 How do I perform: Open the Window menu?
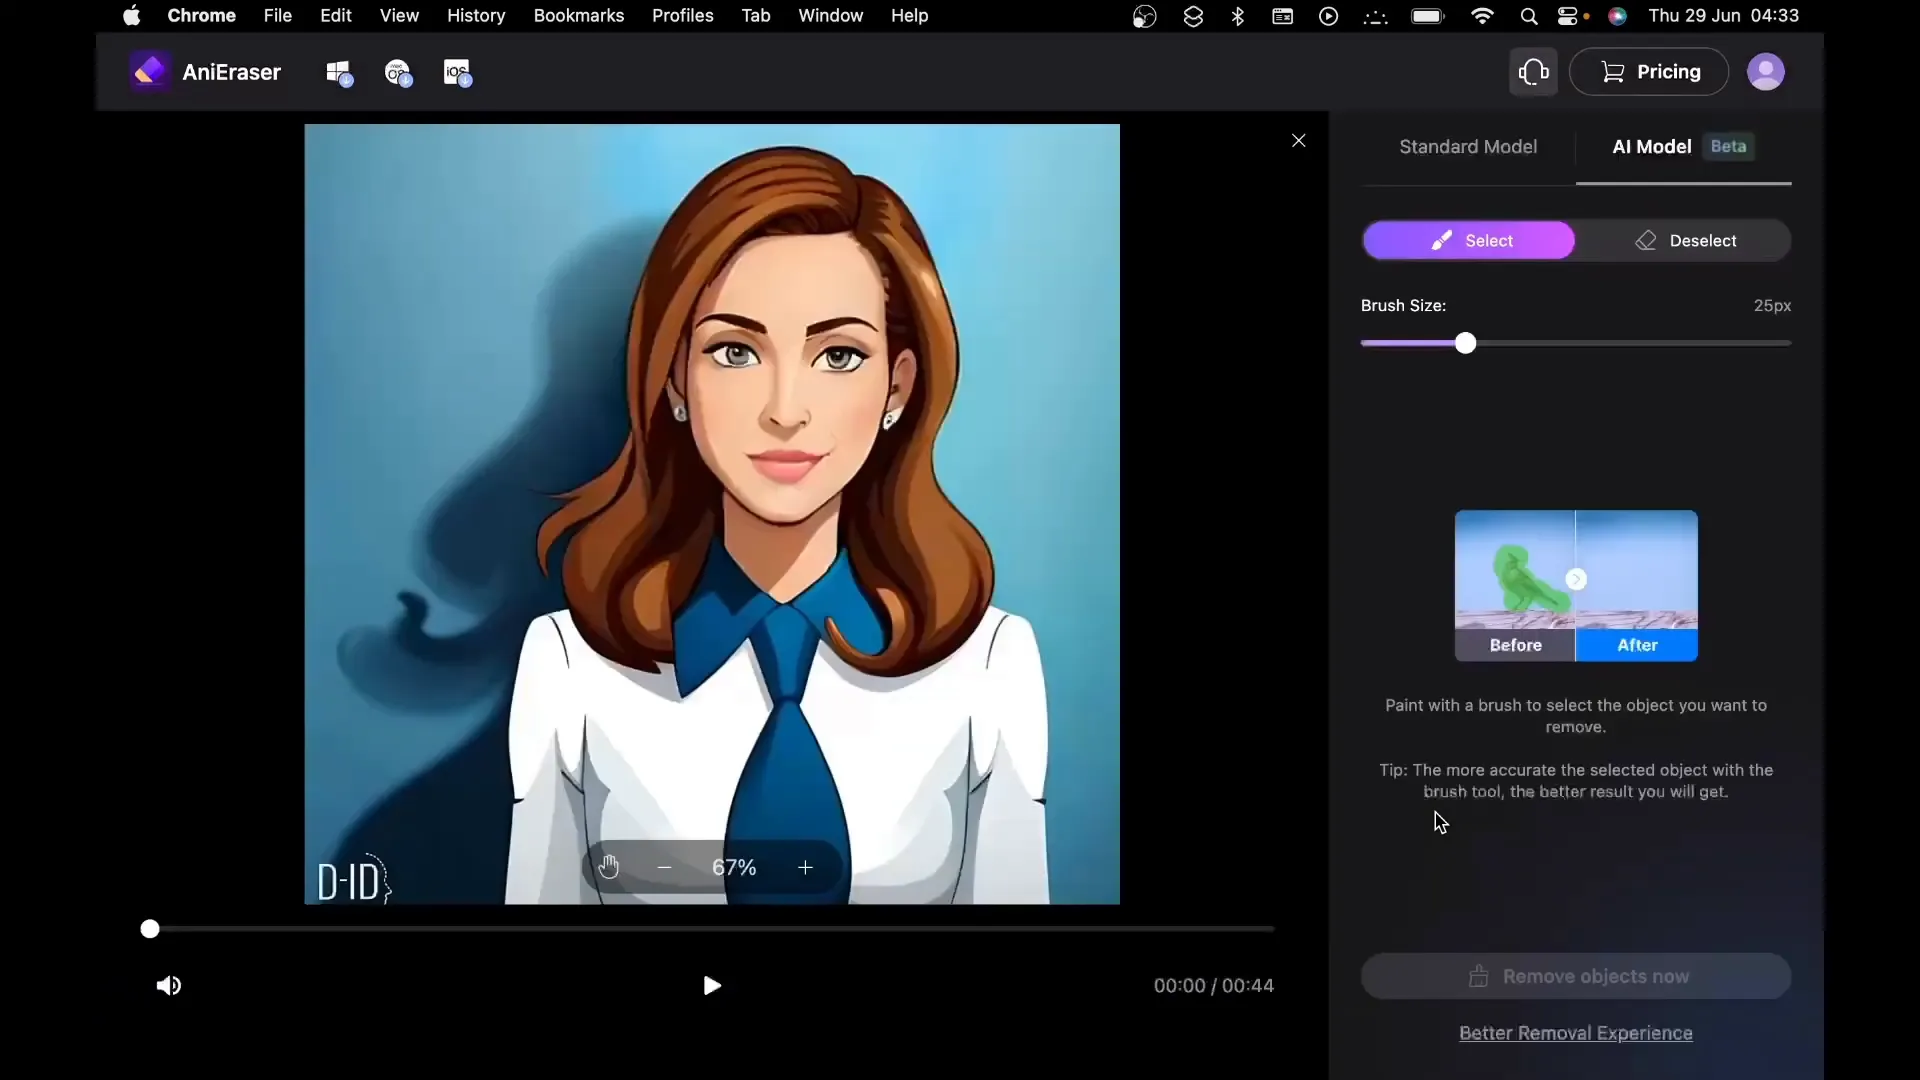pyautogui.click(x=831, y=16)
